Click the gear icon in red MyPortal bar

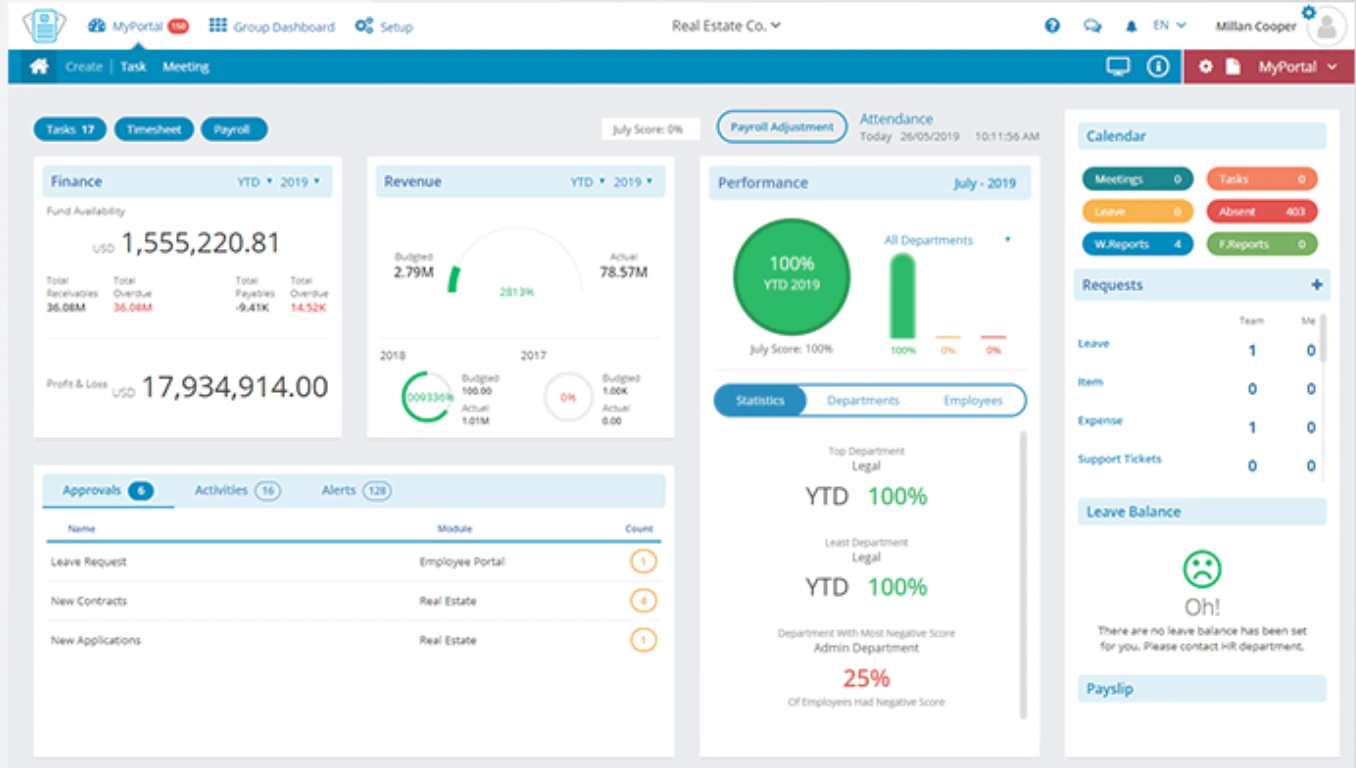[1205, 67]
